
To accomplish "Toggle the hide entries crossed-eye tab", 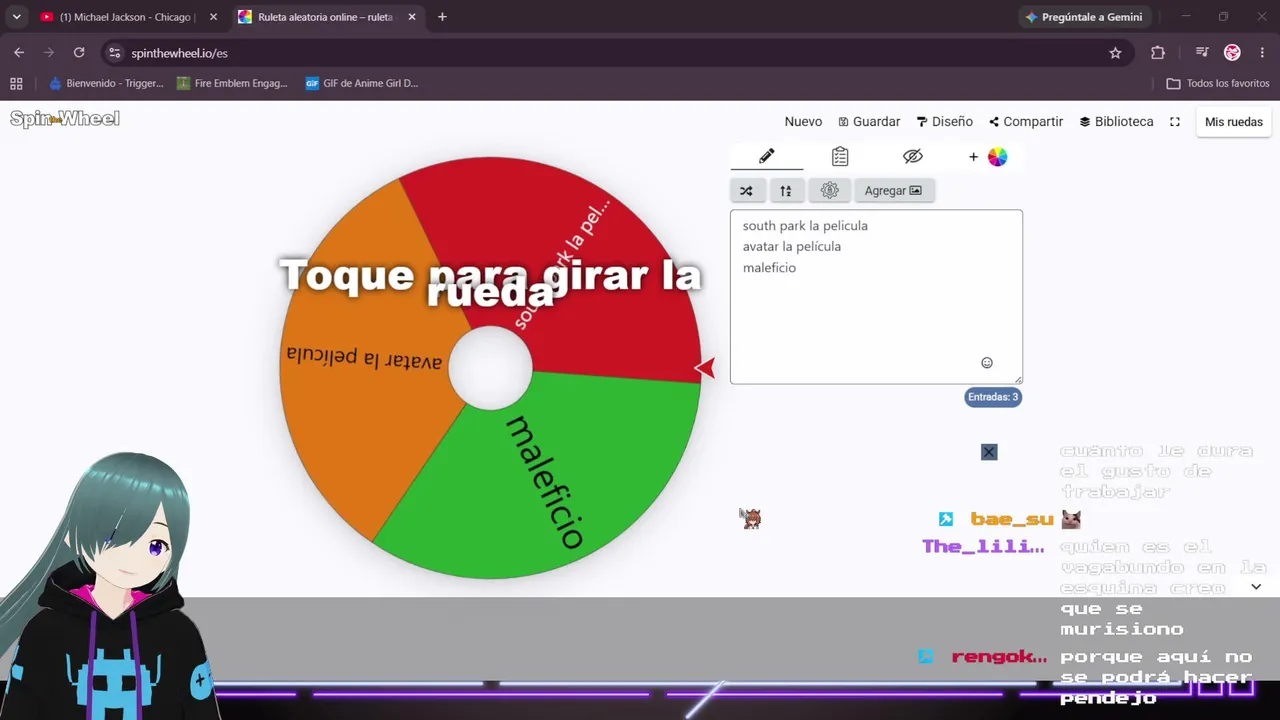I will (x=912, y=157).
